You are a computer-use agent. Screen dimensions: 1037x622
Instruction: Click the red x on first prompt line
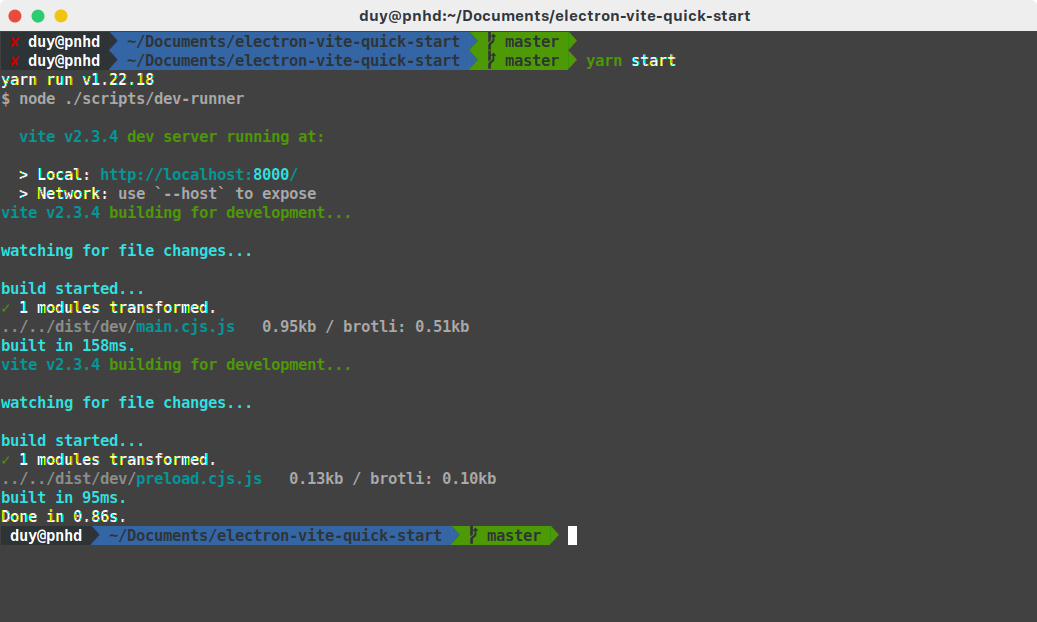tap(15, 42)
